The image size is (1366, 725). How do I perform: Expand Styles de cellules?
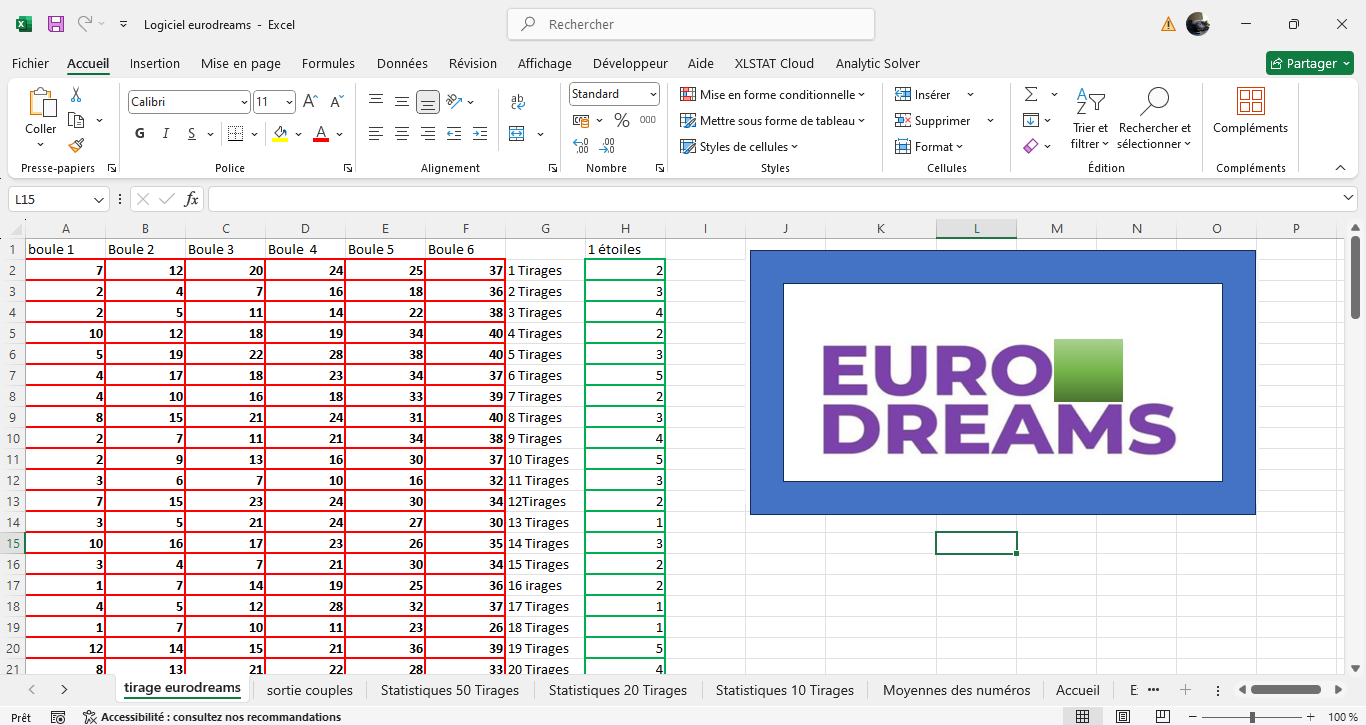click(x=739, y=146)
